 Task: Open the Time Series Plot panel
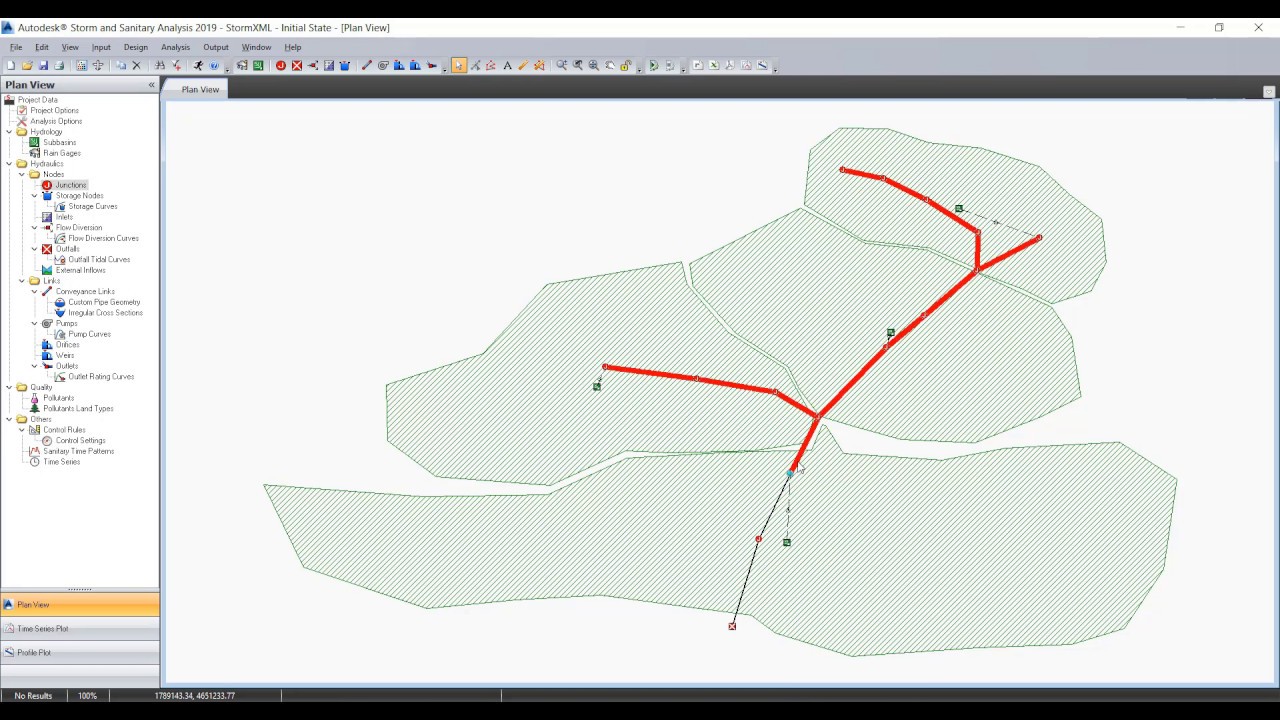[x=80, y=628]
